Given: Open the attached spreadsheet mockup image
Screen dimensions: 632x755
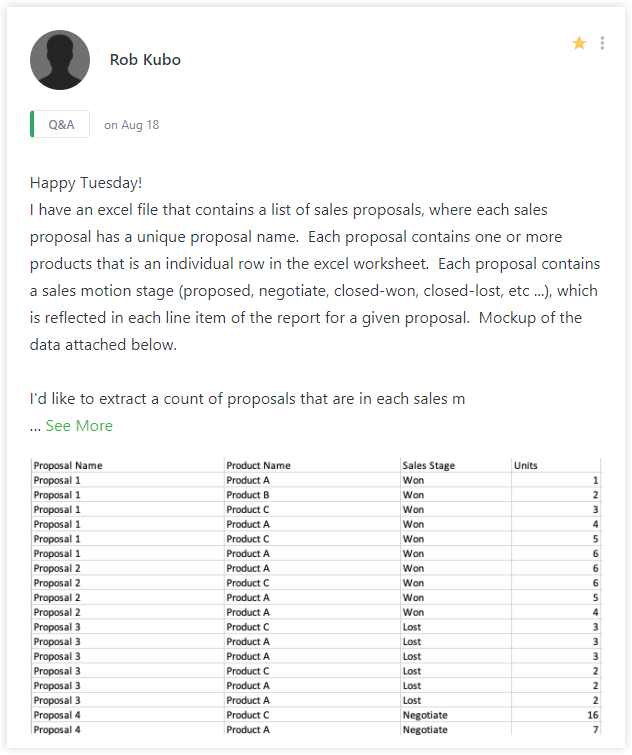Looking at the screenshot, I should pos(316,597).
